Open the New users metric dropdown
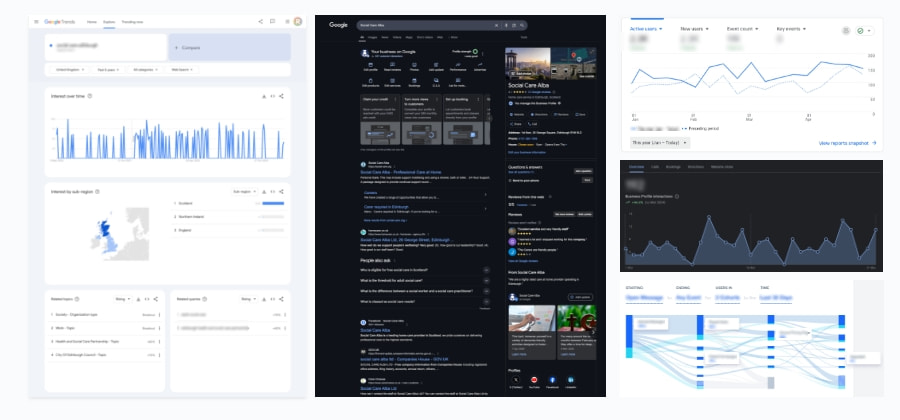The image size is (900, 420). coord(695,29)
